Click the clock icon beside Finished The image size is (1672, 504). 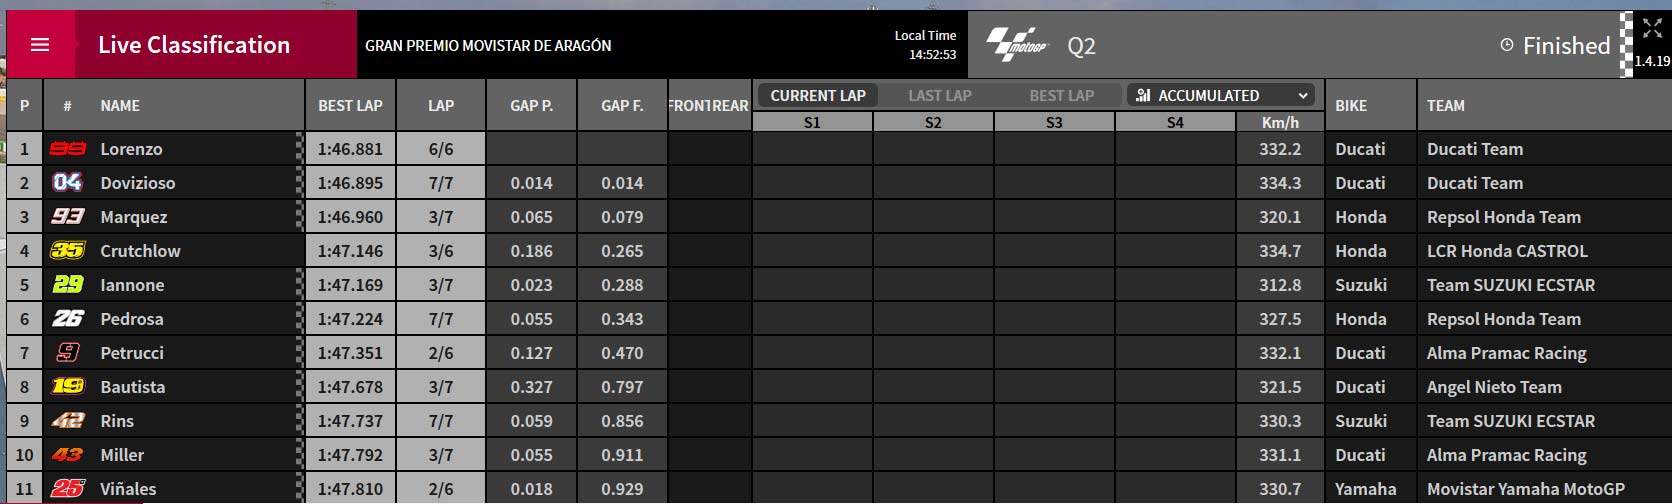click(1507, 45)
